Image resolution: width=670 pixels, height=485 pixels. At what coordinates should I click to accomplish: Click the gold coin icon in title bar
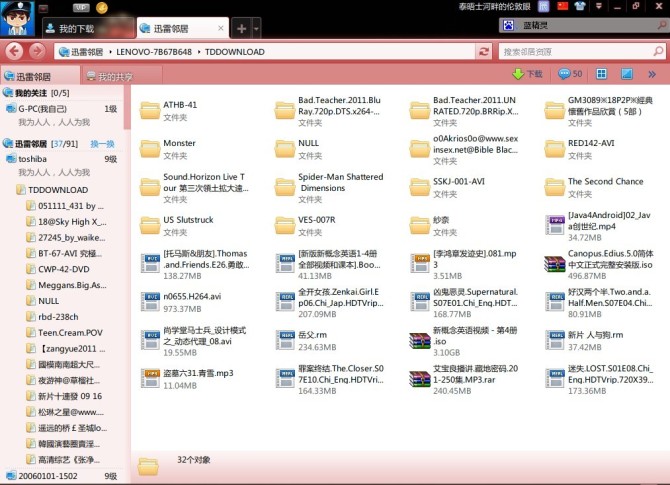click(x=102, y=7)
